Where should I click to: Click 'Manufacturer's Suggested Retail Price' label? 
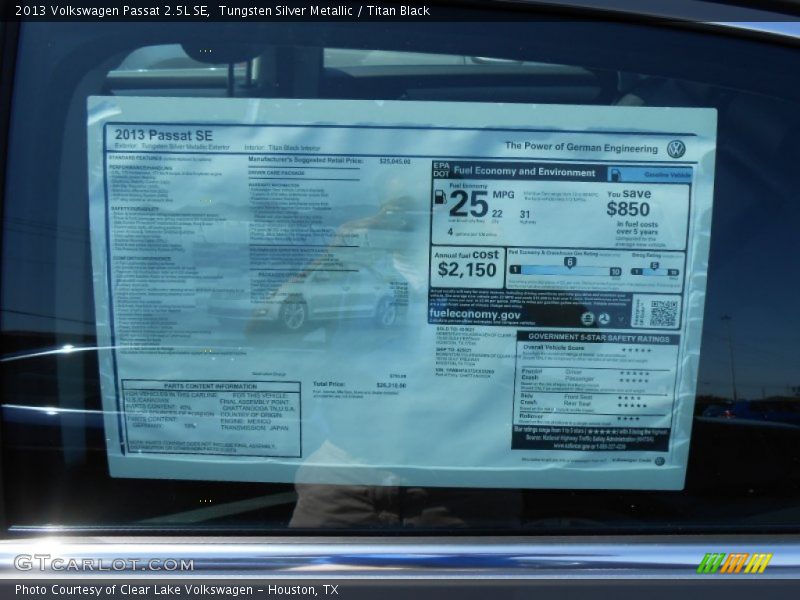click(305, 160)
